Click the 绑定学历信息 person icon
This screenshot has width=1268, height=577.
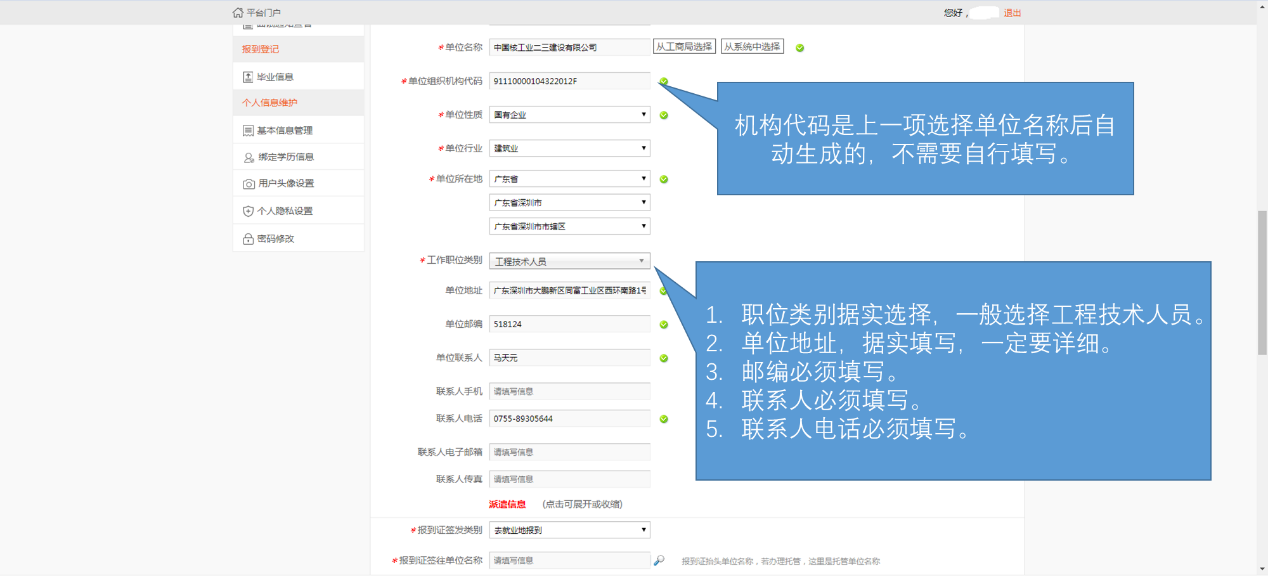coord(248,158)
